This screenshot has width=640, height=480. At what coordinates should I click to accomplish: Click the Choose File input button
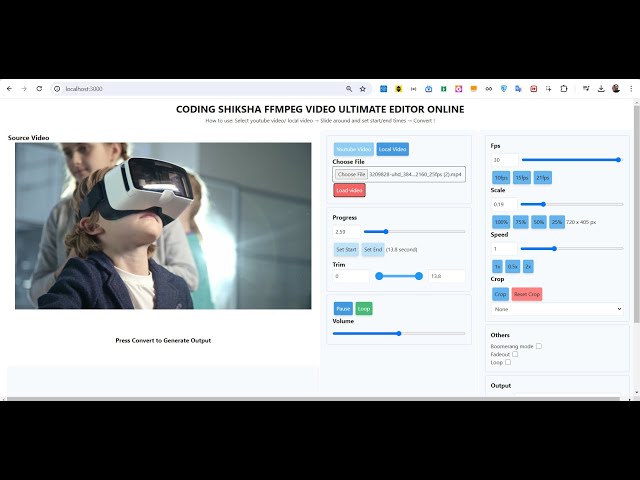(x=351, y=174)
